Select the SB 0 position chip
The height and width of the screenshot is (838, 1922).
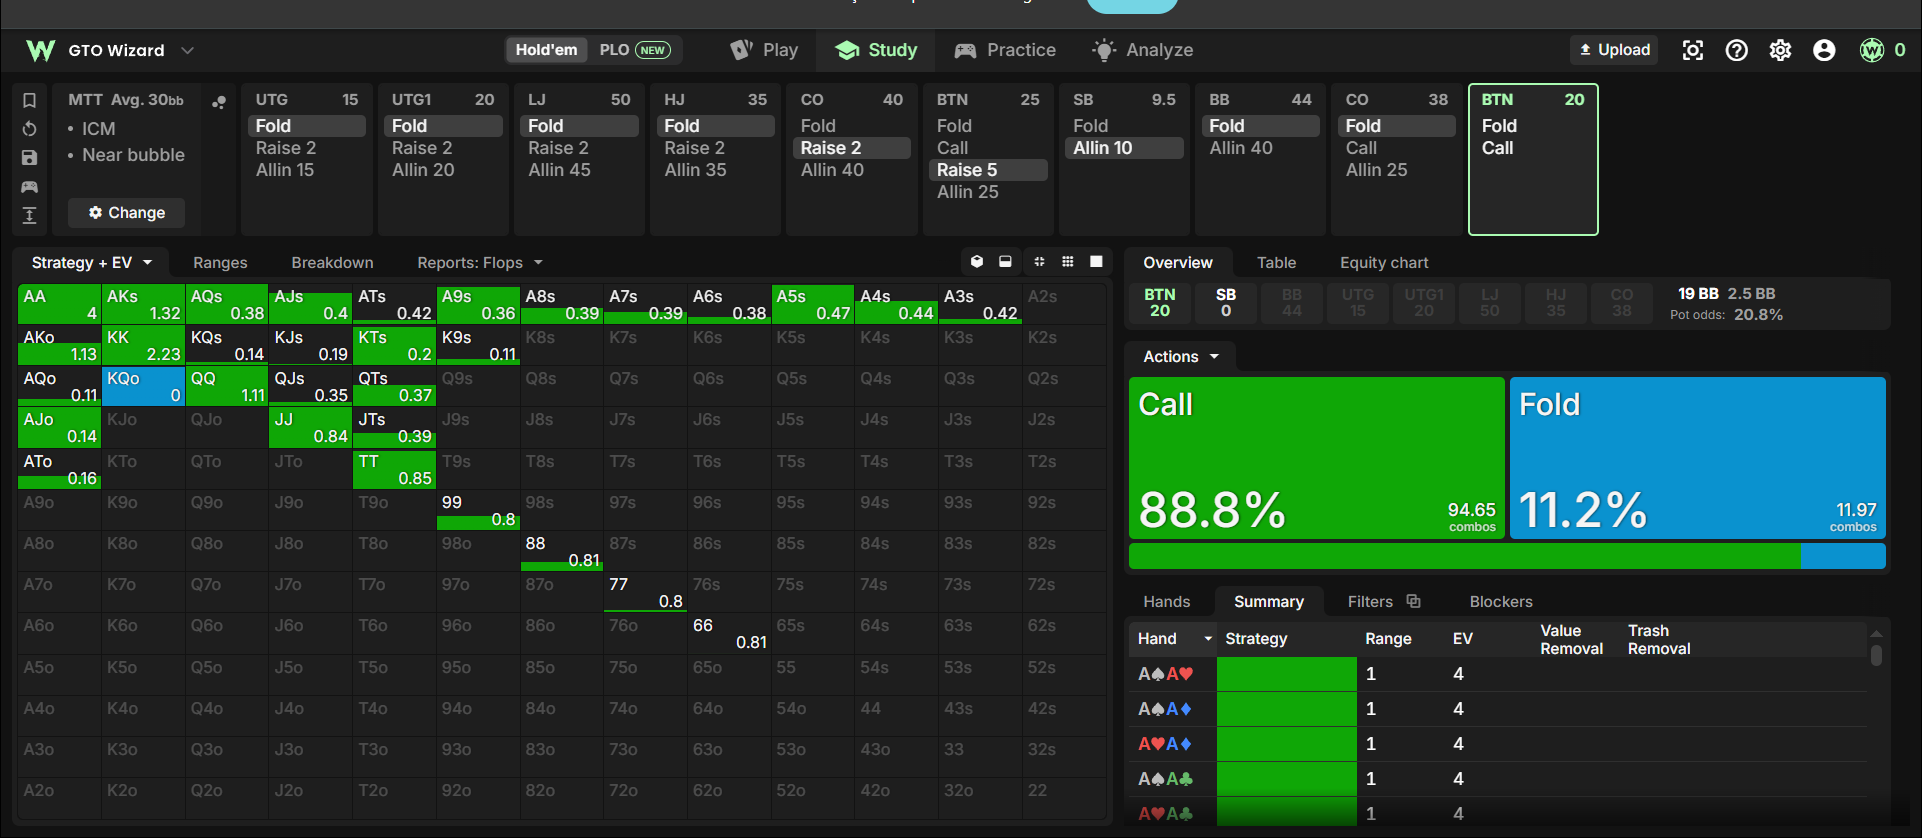point(1226,302)
